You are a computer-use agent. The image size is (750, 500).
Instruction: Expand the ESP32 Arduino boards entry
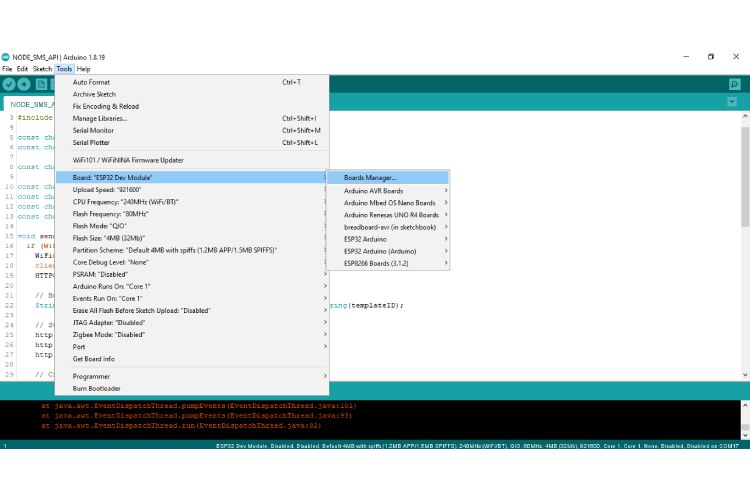coord(388,239)
